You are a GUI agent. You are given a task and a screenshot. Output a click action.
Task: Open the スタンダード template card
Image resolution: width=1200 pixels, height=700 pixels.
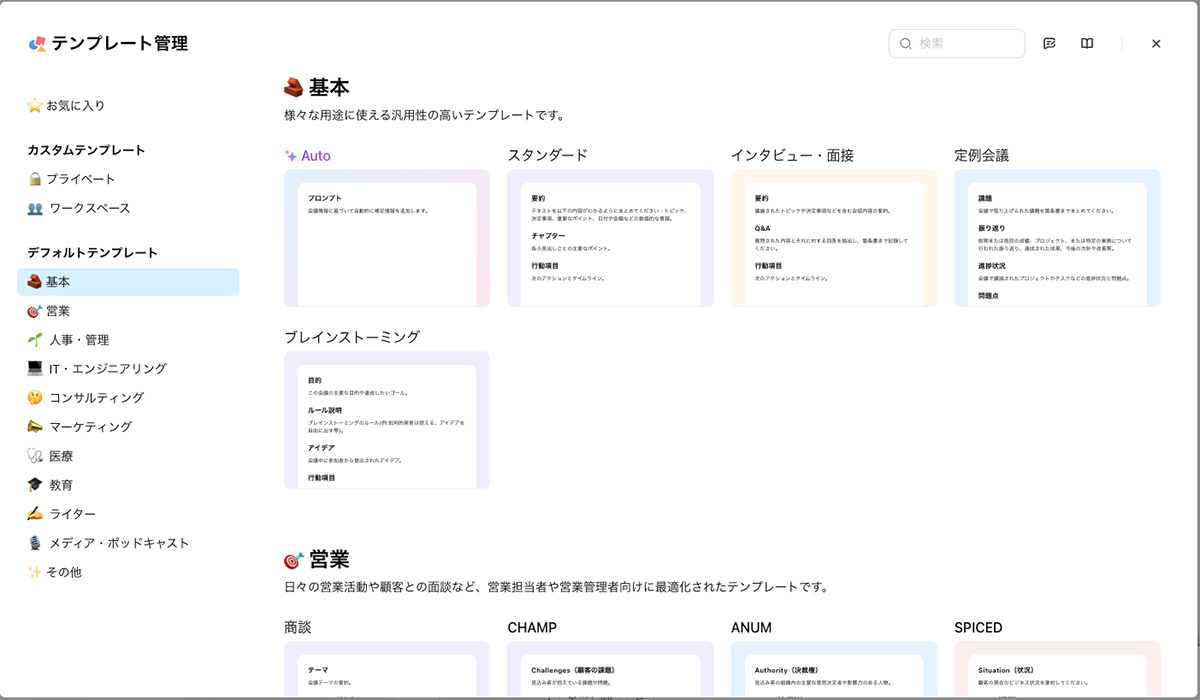click(x=610, y=238)
